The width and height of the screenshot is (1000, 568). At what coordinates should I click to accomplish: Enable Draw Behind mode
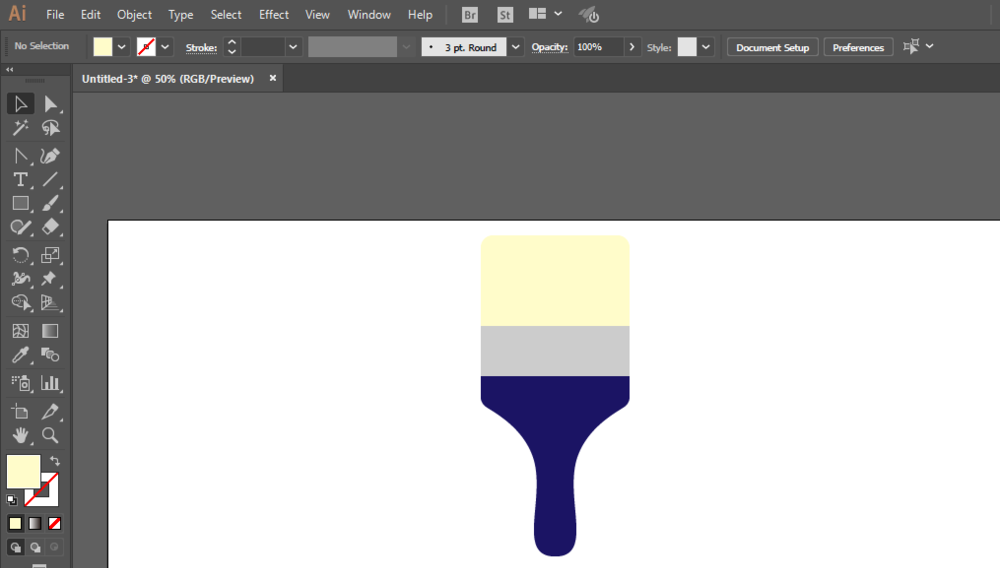click(x=35, y=548)
